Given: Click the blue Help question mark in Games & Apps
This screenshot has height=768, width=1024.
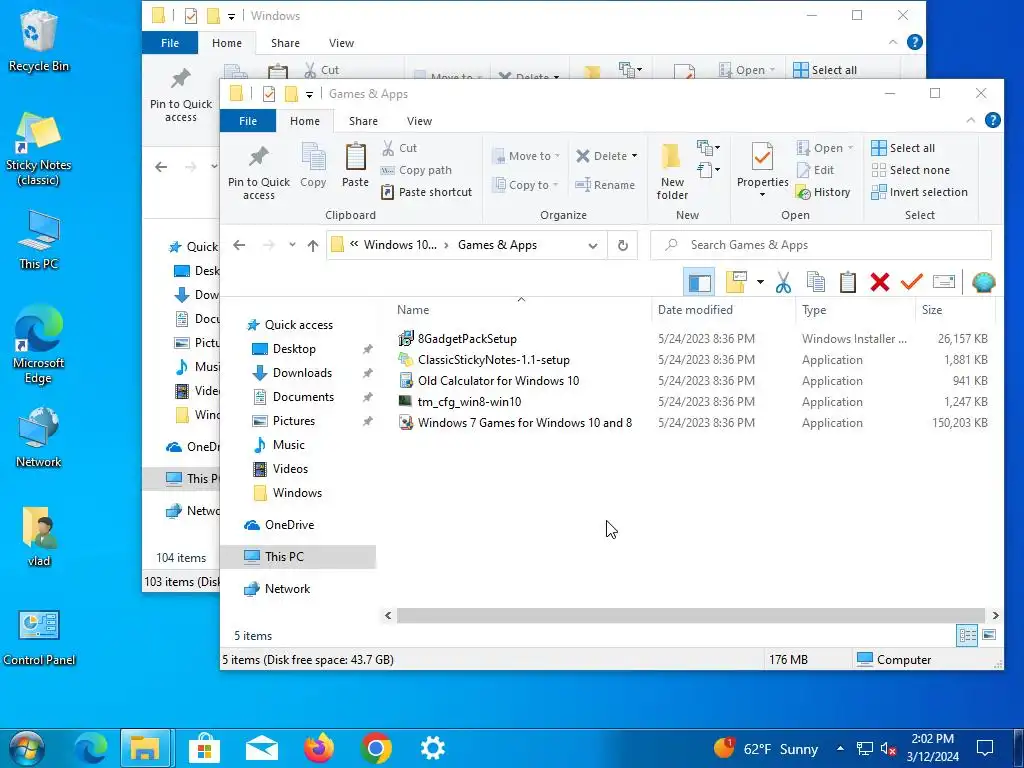Looking at the screenshot, I should coord(992,120).
